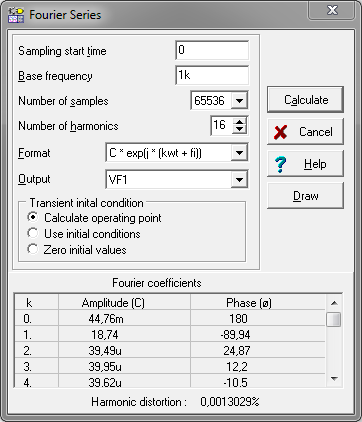Click the Calculate button

click(305, 100)
